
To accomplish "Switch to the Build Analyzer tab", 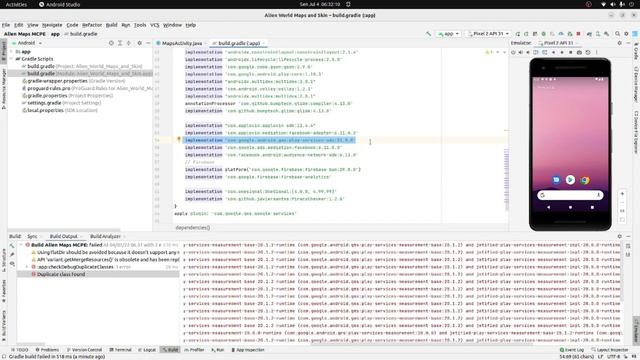I will [105, 236].
